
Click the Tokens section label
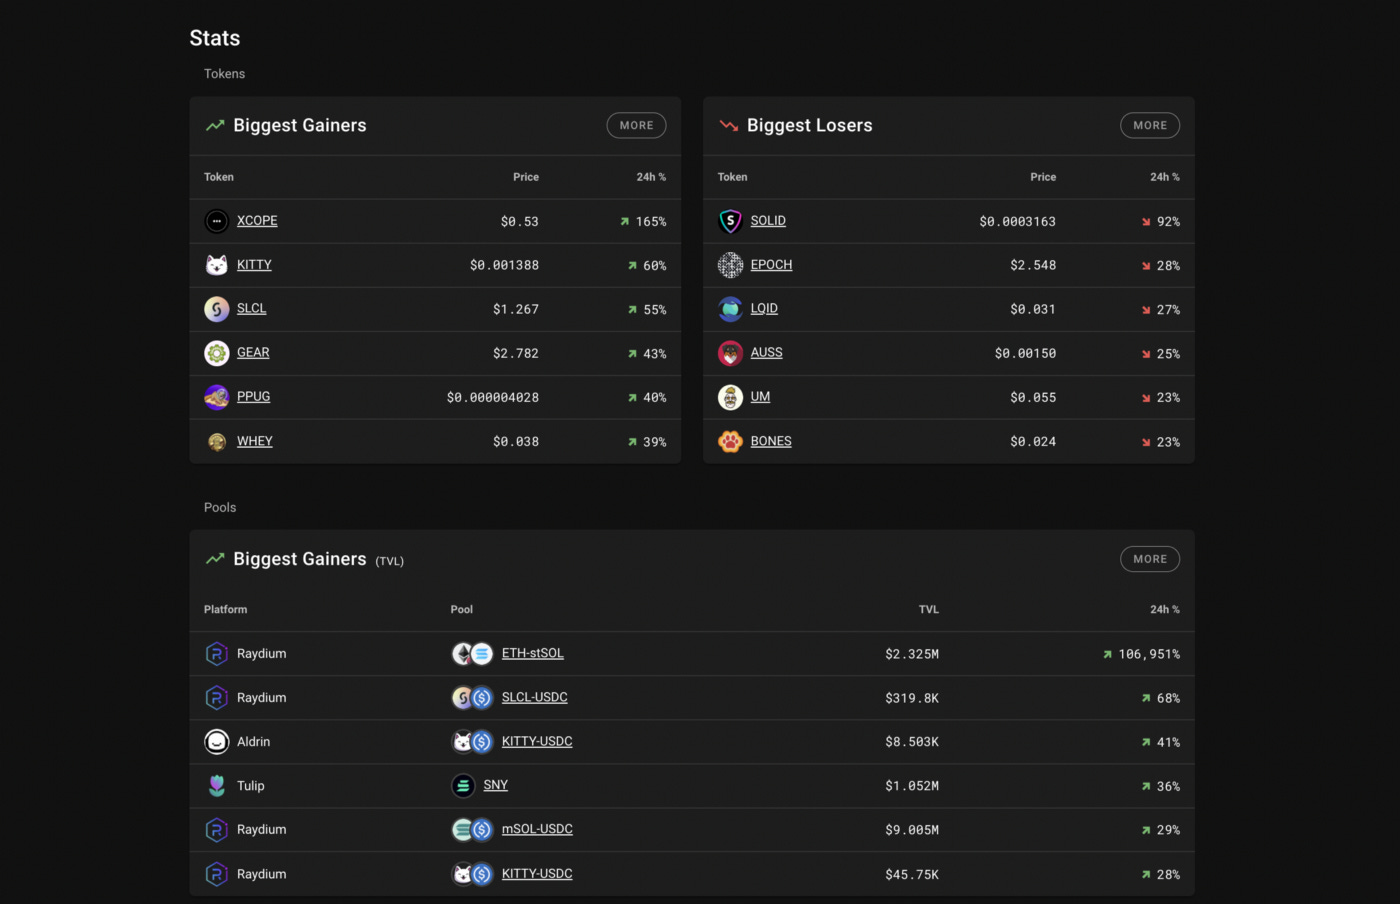pyautogui.click(x=224, y=73)
